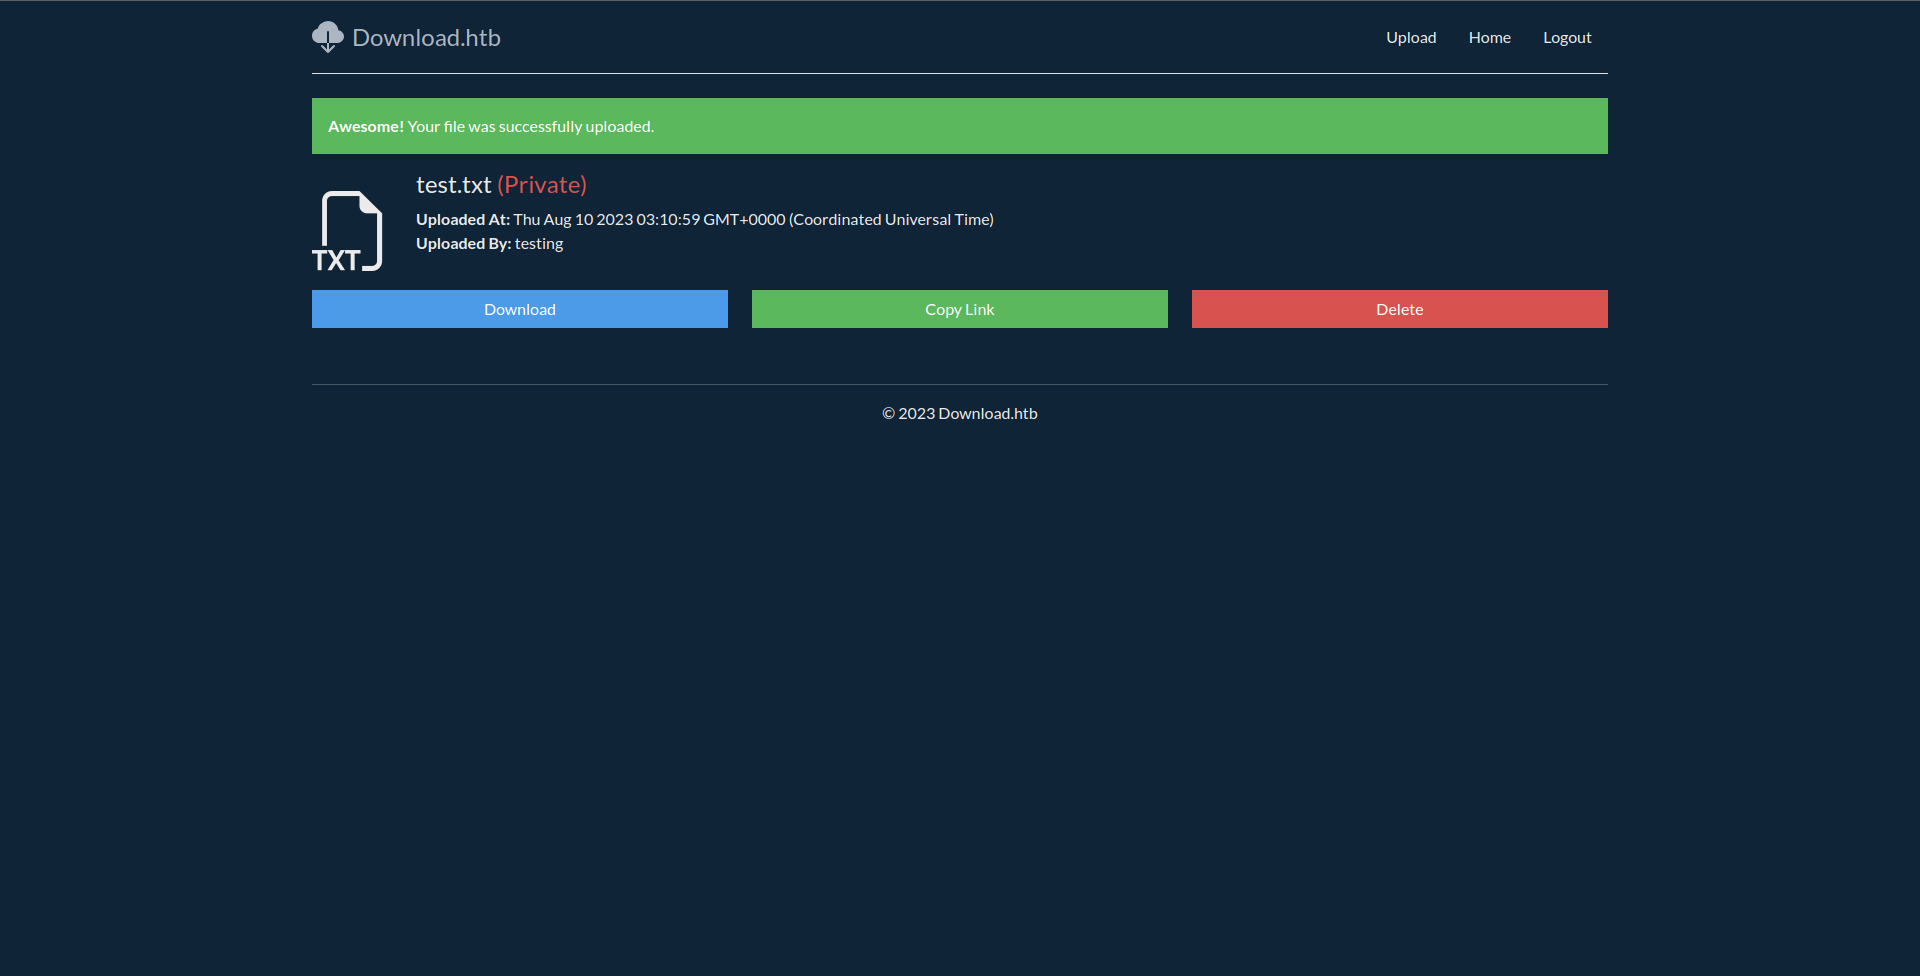Go to the Upload page
This screenshot has height=976, width=1920.
click(1410, 38)
